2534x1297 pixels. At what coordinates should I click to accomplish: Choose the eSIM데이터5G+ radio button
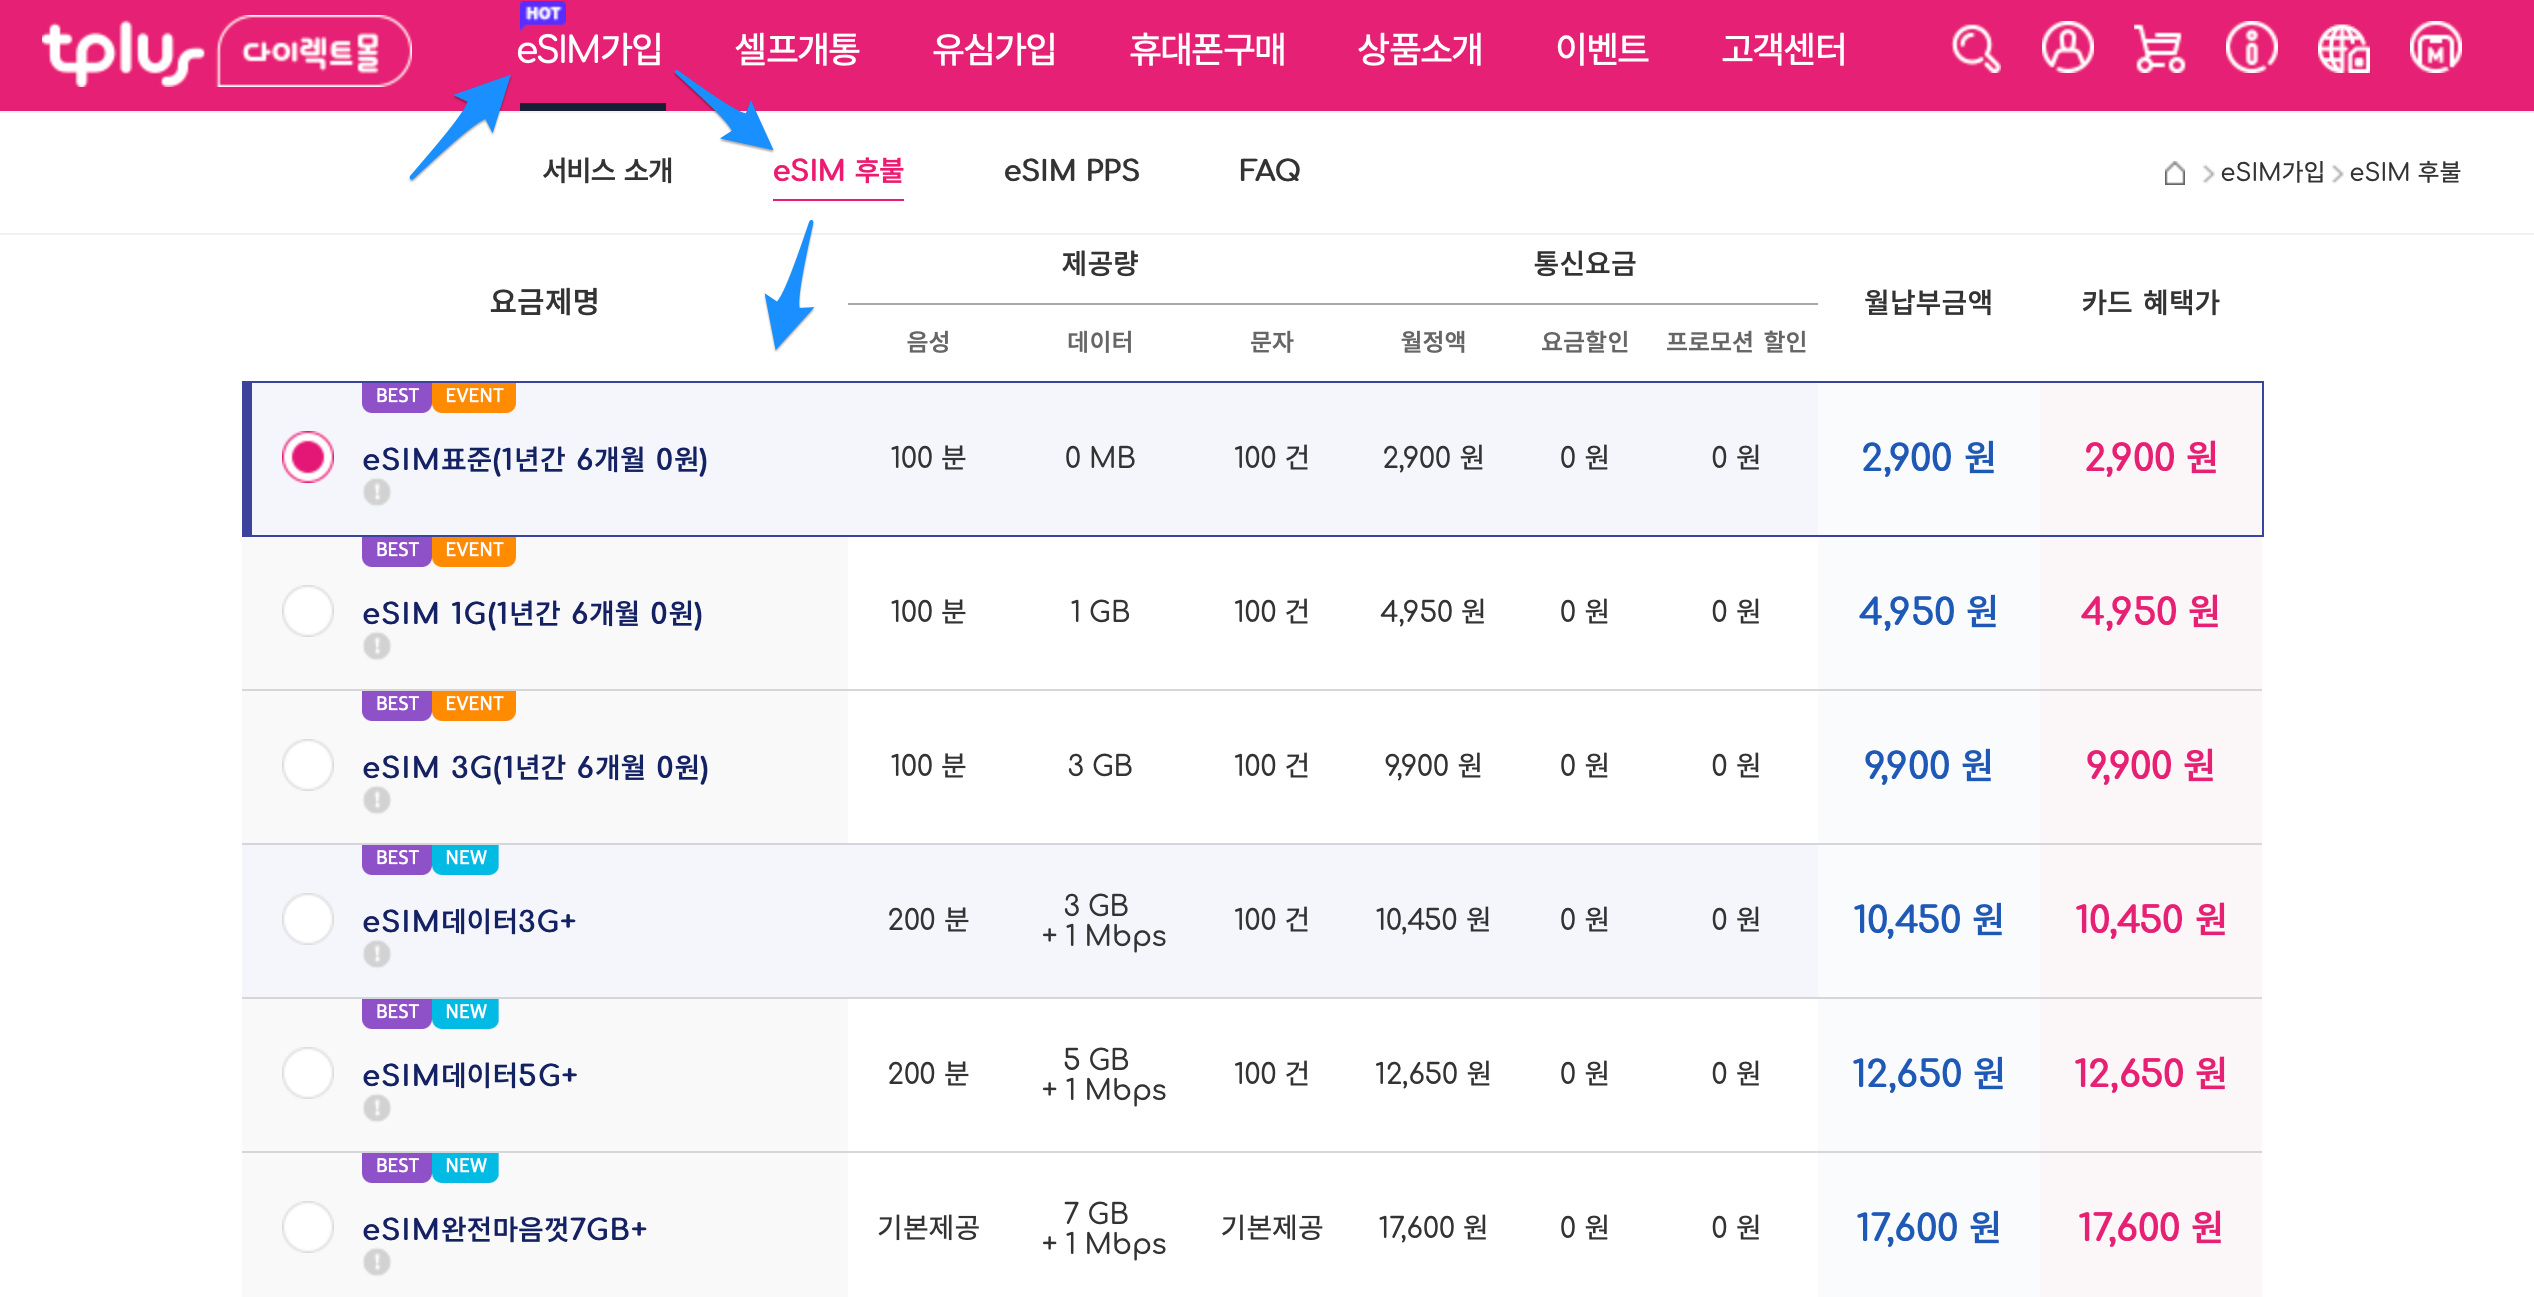[308, 1073]
